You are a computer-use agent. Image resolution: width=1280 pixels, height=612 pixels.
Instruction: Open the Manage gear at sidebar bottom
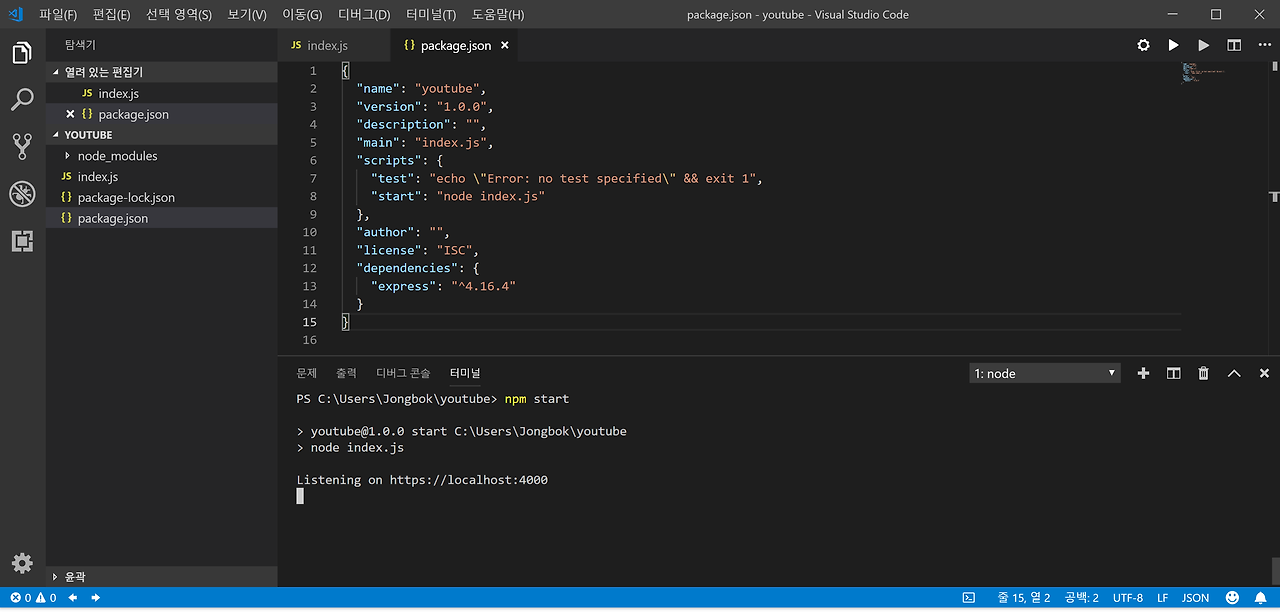[x=22, y=563]
